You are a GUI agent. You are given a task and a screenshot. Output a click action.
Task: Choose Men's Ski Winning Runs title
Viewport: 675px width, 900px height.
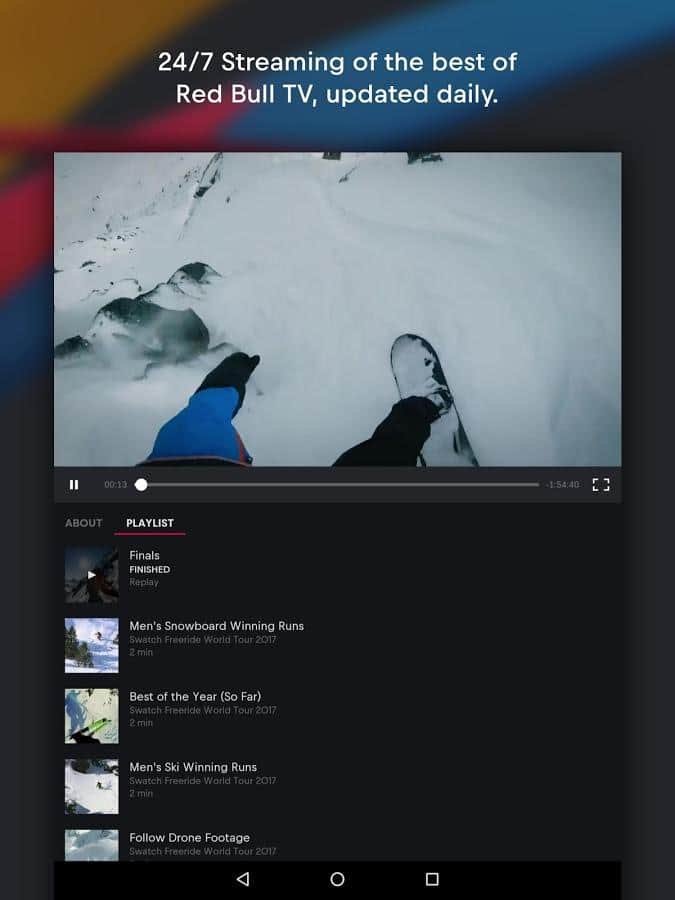tap(193, 767)
